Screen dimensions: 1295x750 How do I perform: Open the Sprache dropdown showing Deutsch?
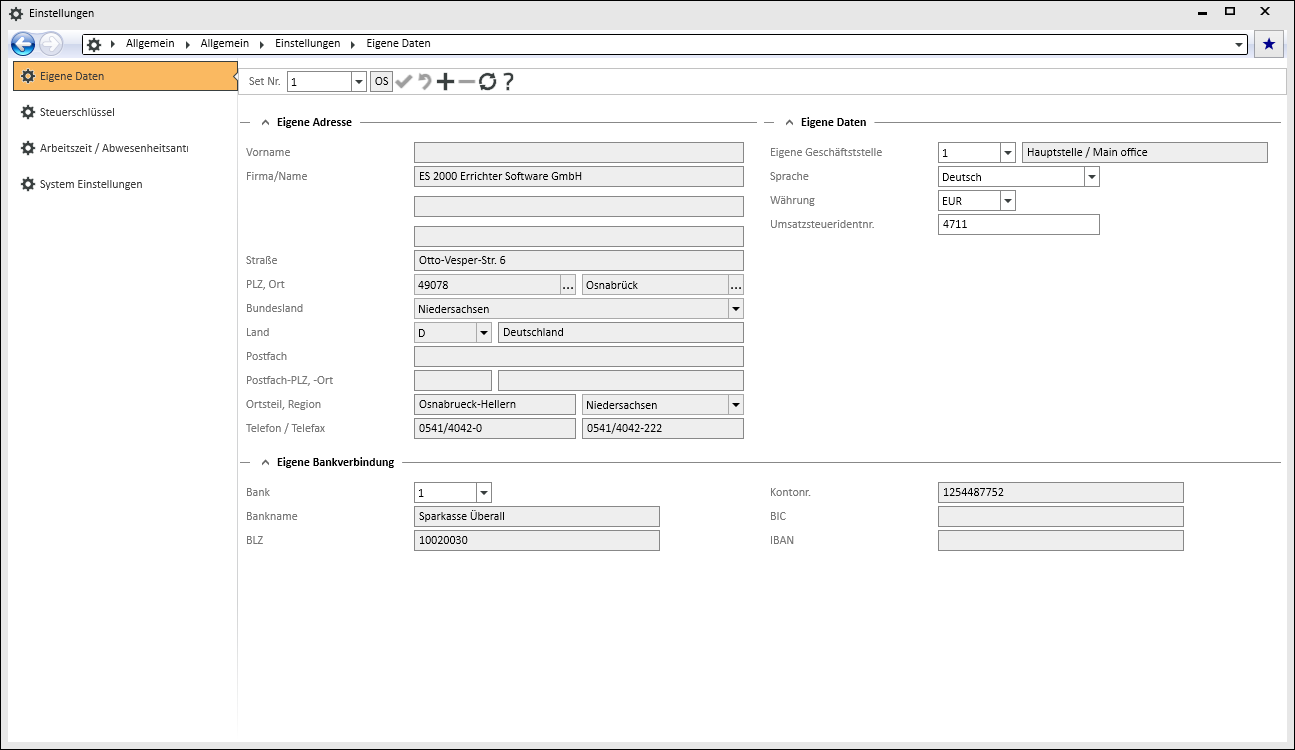pos(1092,177)
